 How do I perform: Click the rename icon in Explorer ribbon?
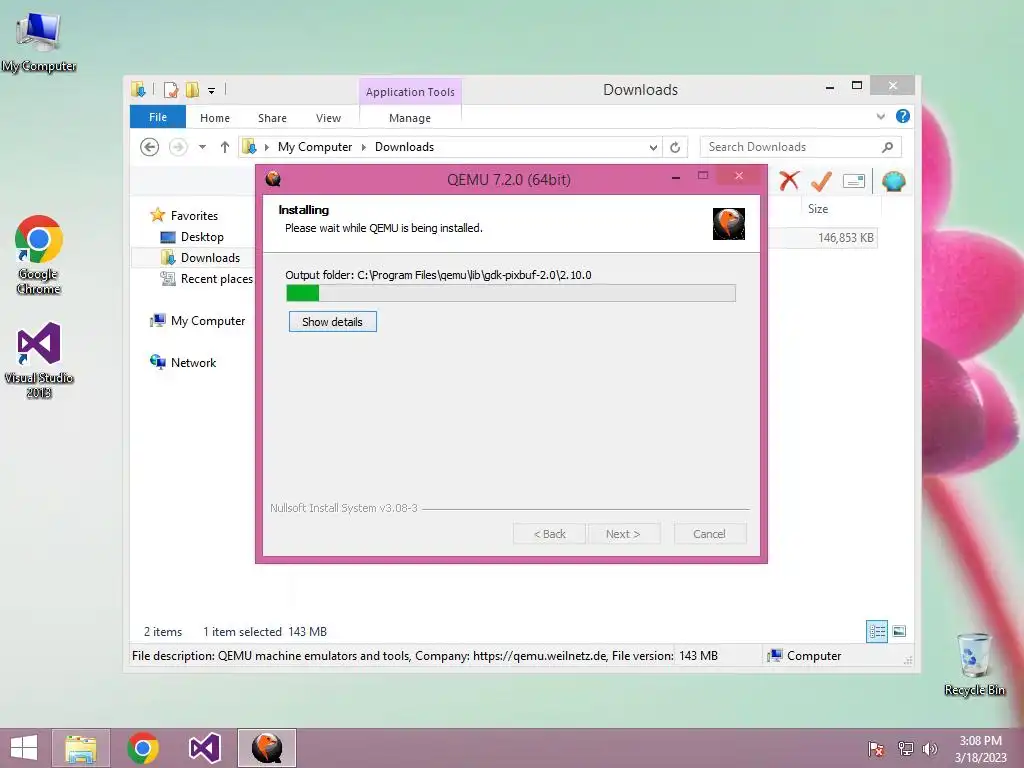click(x=854, y=181)
